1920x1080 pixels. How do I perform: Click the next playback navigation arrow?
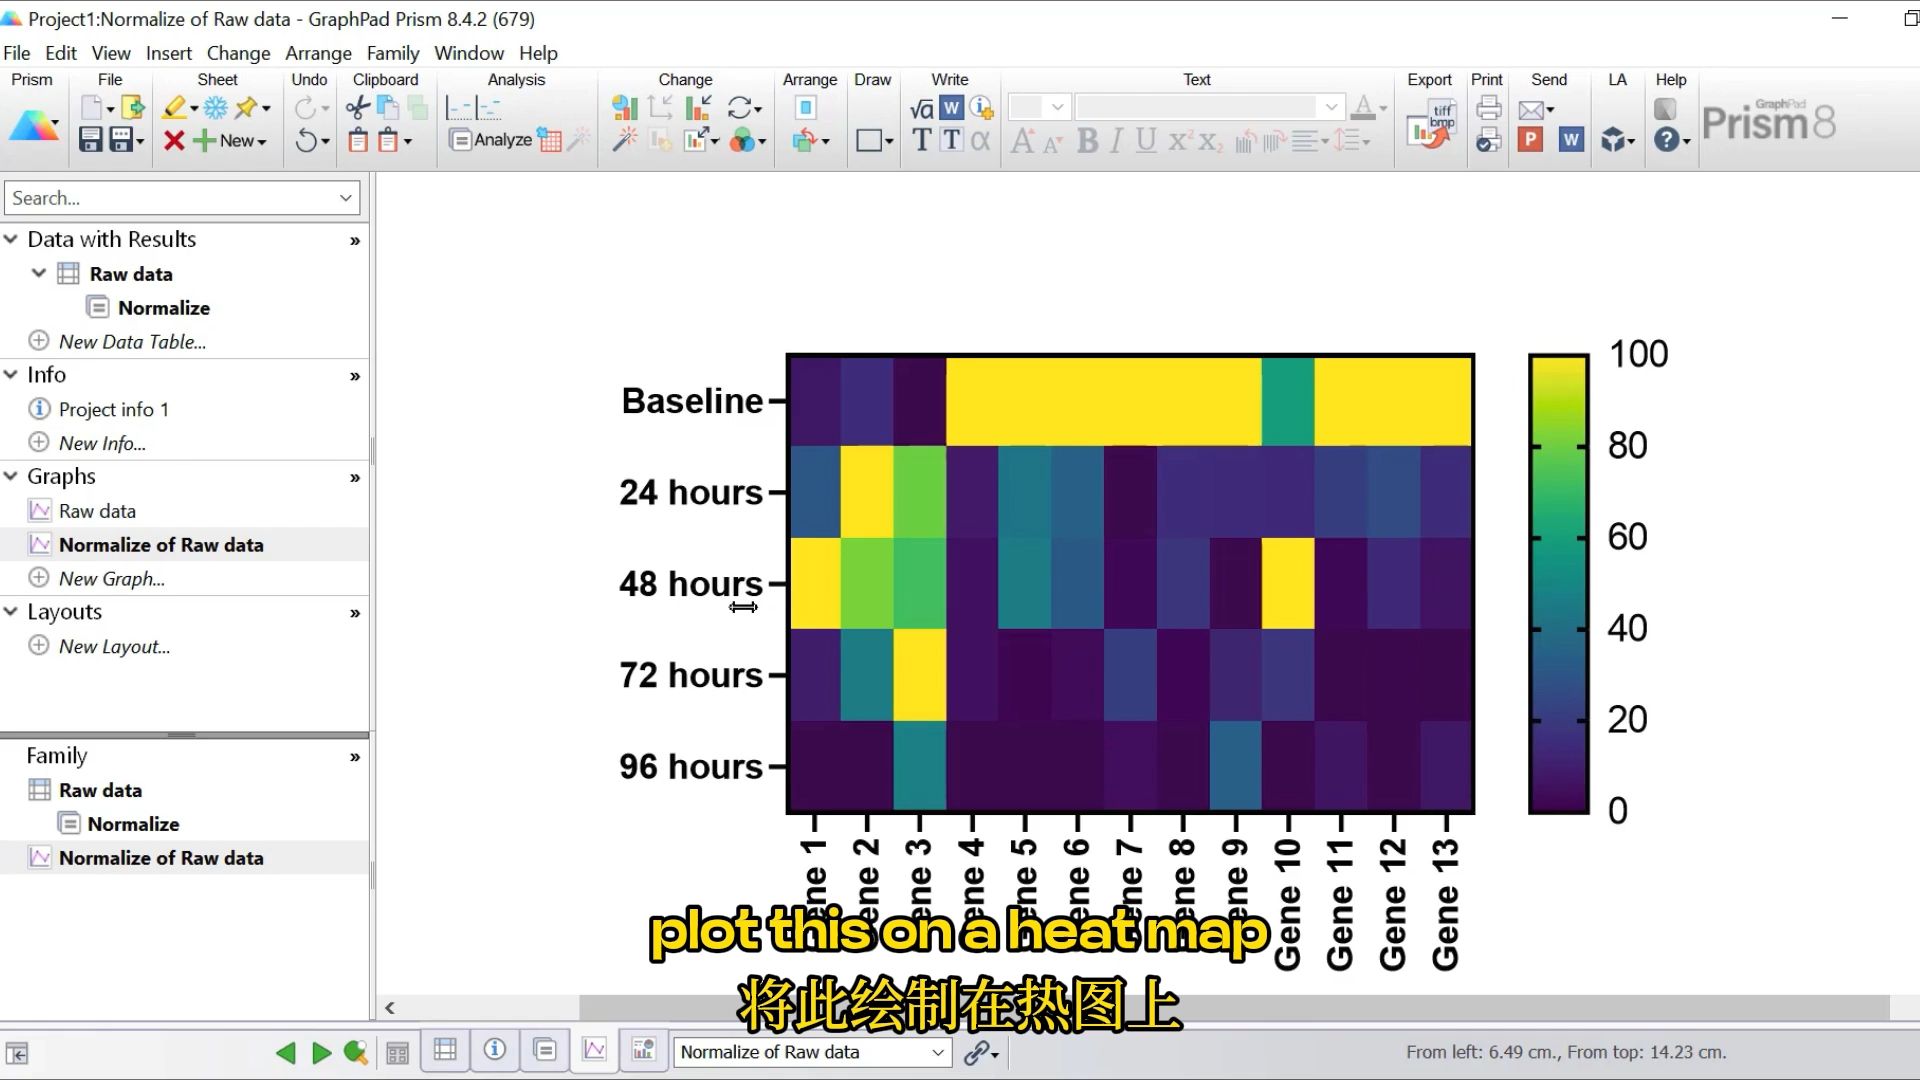click(320, 1051)
